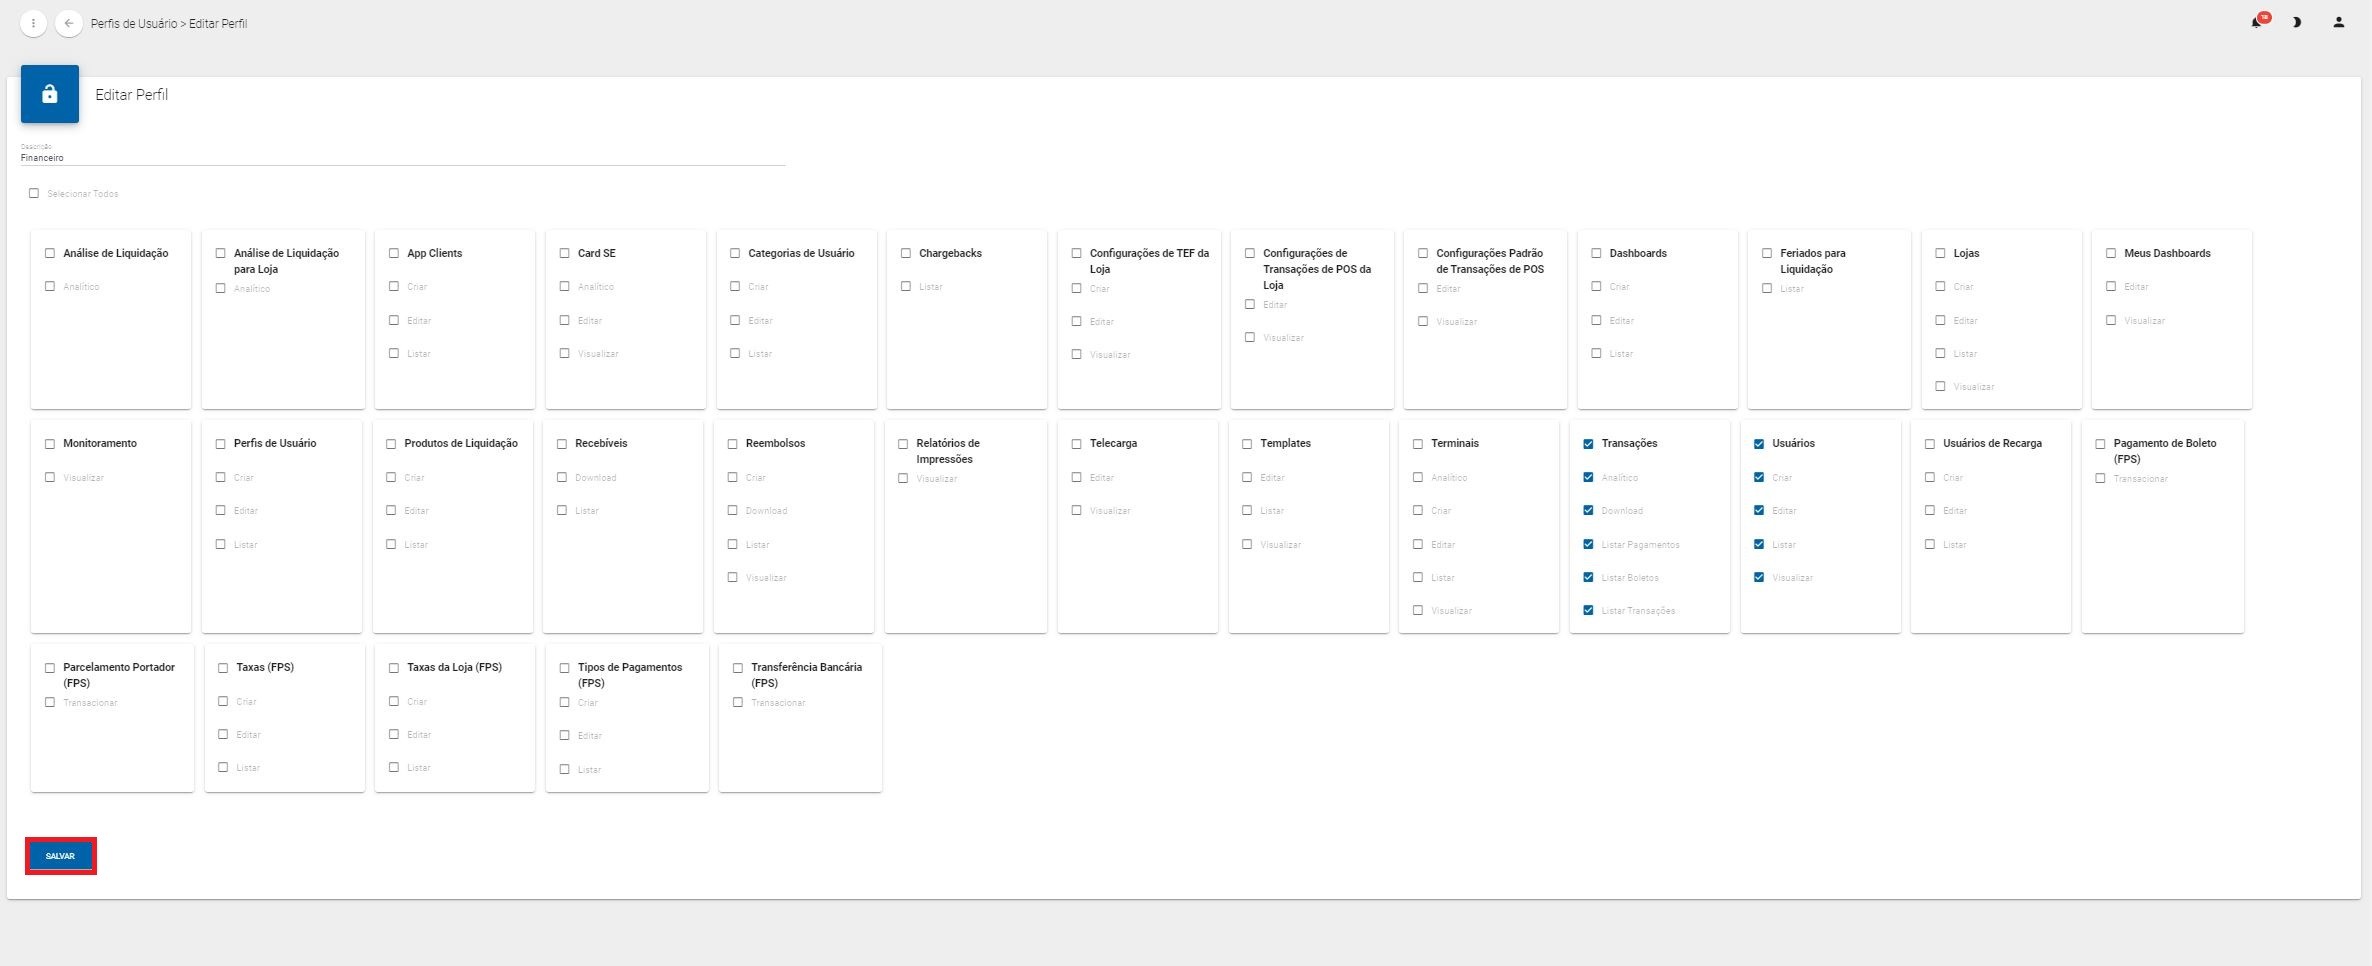This screenshot has width=2372, height=966.
Task: Focus the Descrição field containing Financeiro
Action: point(402,157)
